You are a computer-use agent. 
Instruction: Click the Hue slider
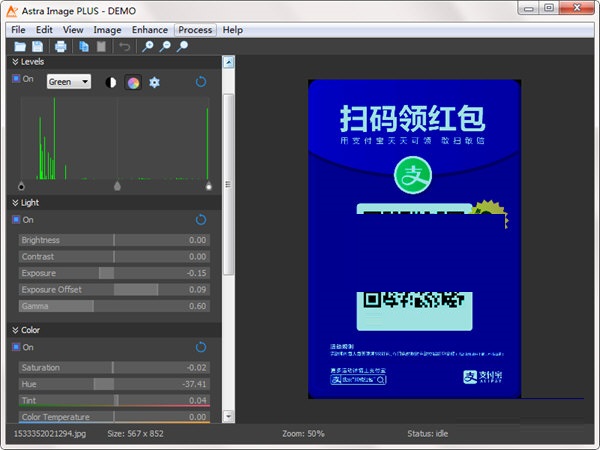114,384
